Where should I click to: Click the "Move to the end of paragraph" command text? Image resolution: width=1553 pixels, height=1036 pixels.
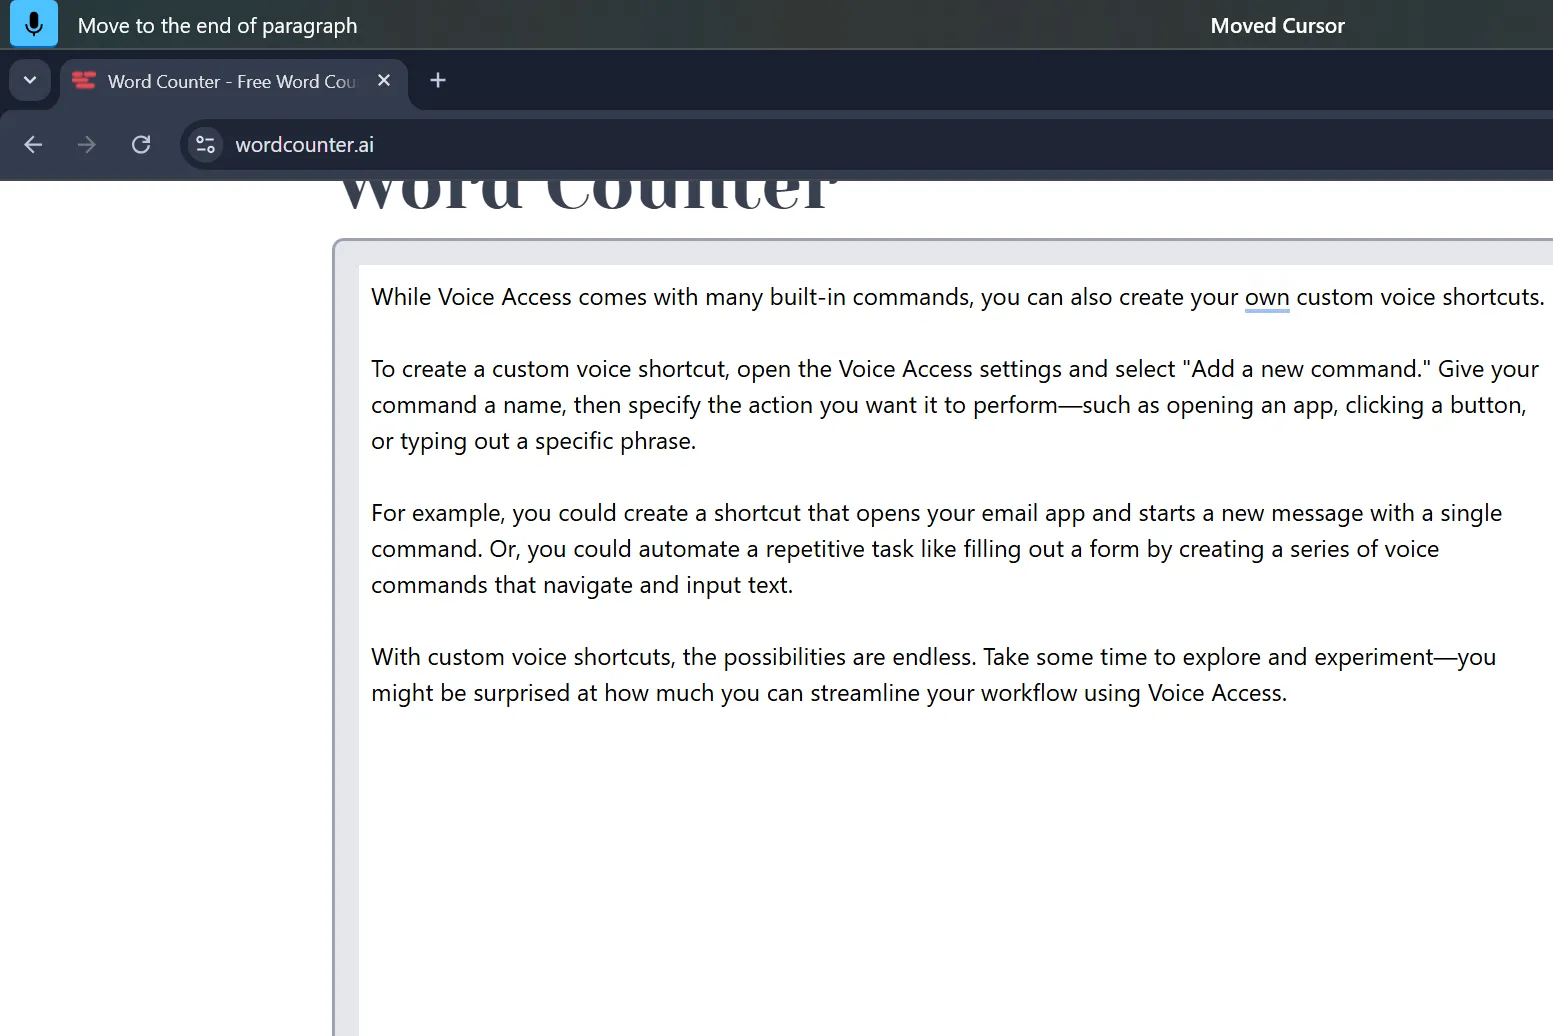tap(217, 26)
